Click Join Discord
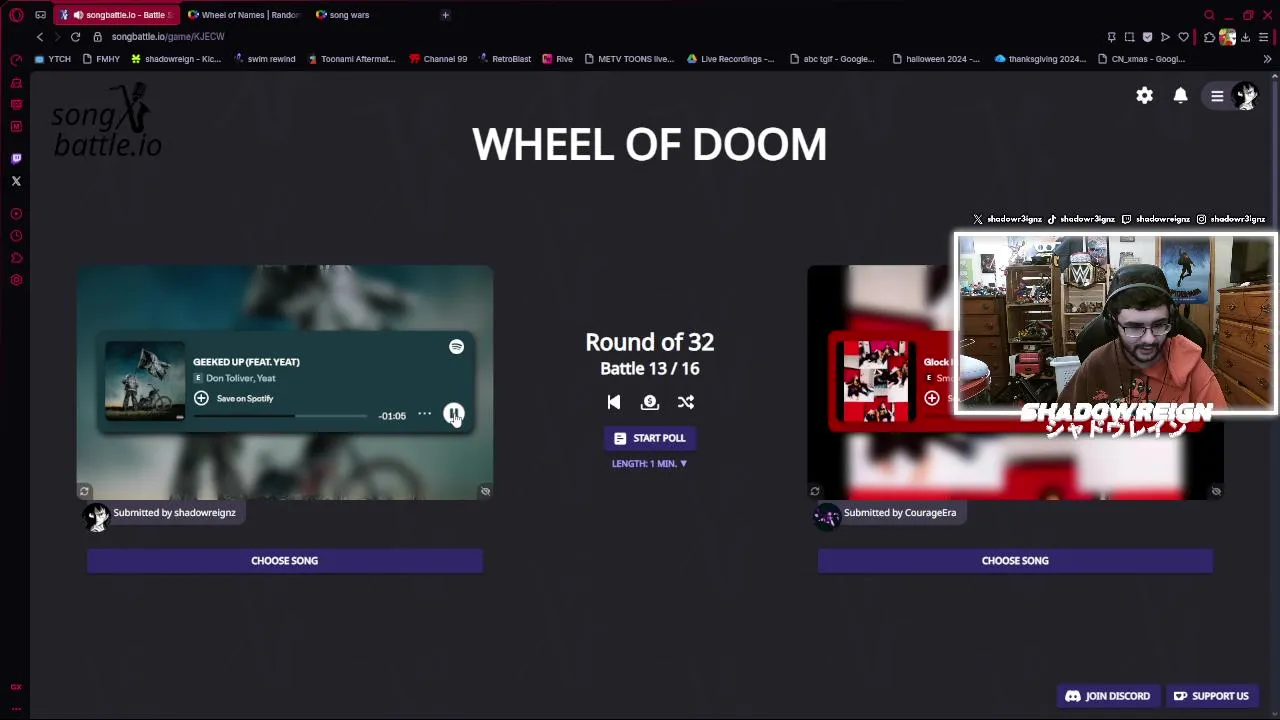 tap(1108, 696)
